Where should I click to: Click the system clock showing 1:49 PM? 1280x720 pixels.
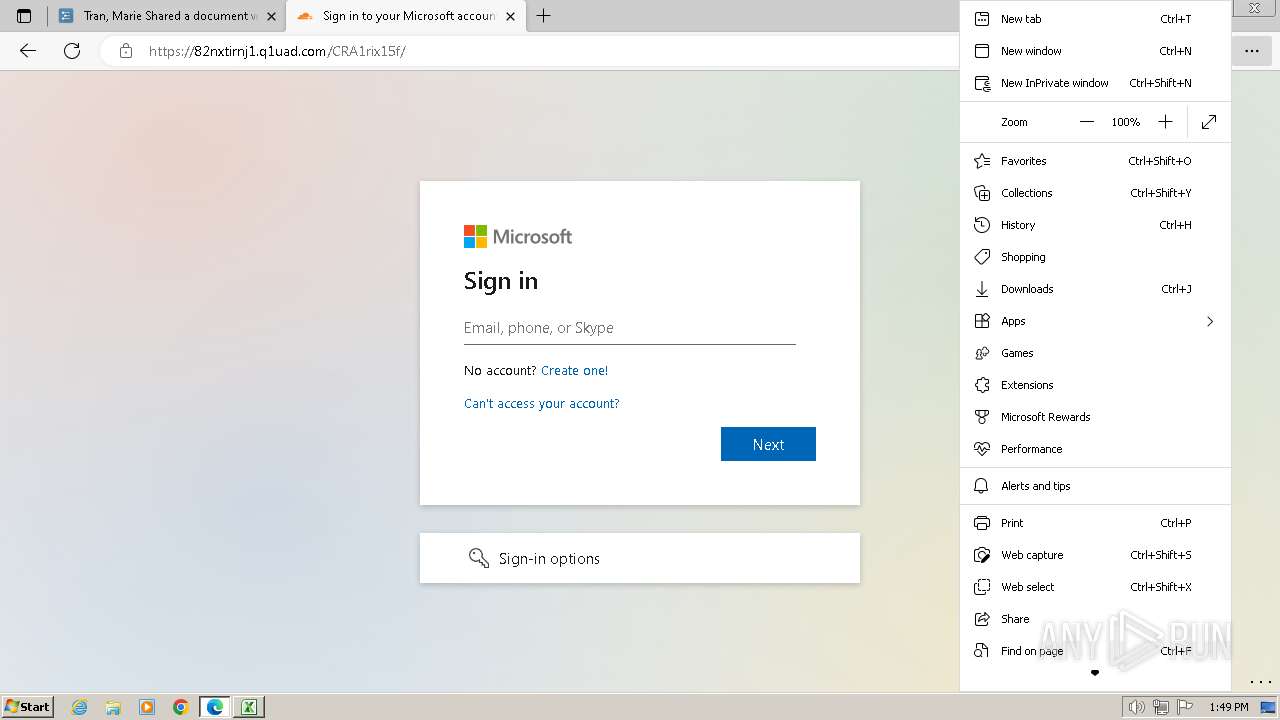(1228, 707)
